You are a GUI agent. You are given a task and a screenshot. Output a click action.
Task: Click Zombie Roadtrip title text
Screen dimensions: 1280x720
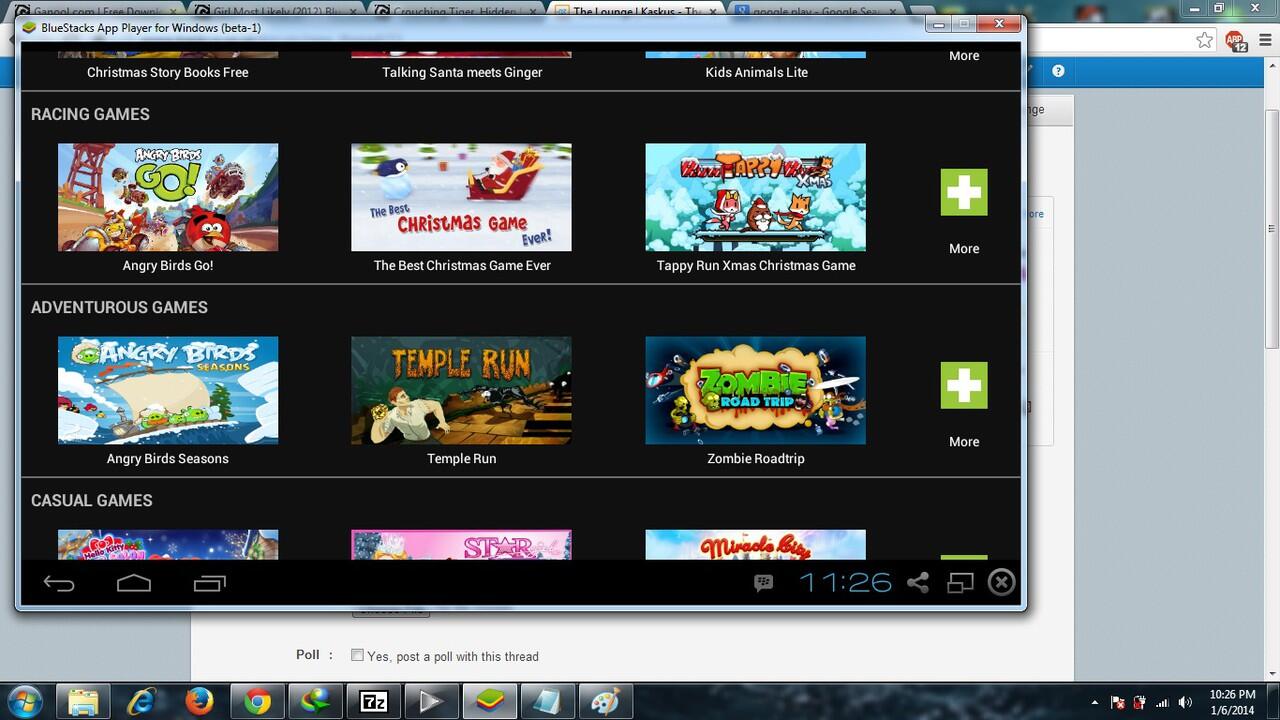point(756,459)
